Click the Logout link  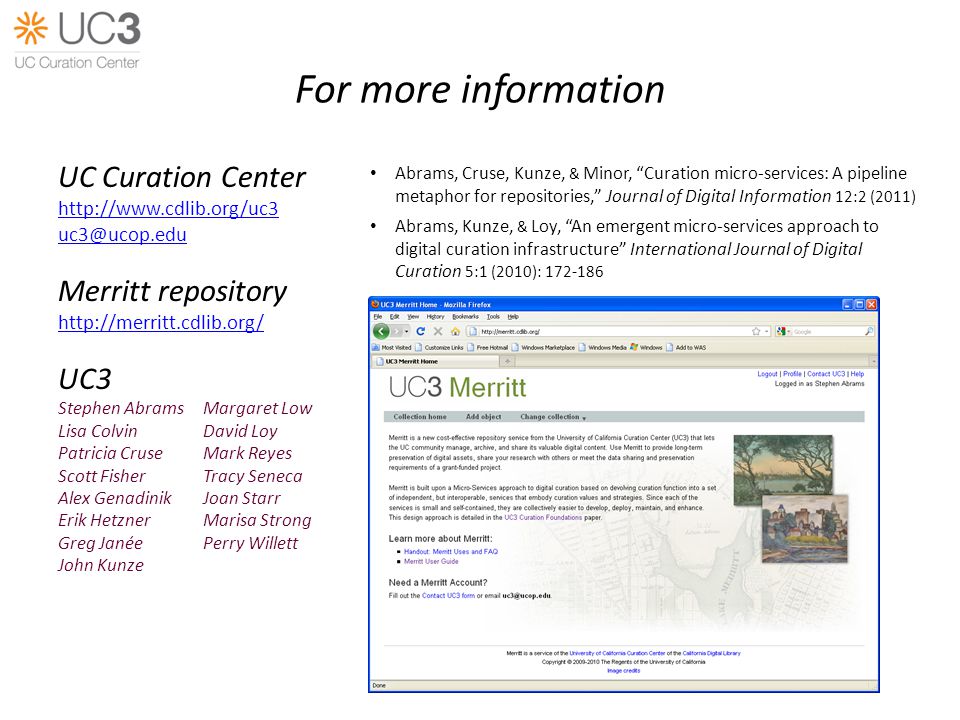(x=767, y=373)
